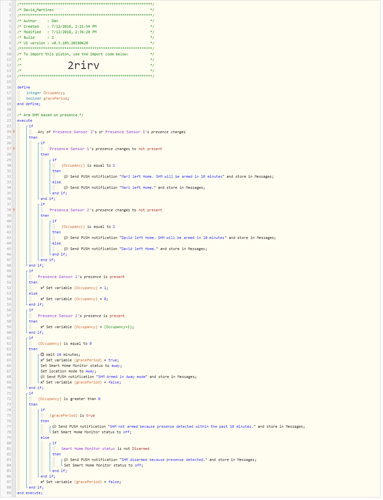Click the orange trigger marker on line 38
Image resolution: width=383 pixels, height=500 pixels.
[14, 210]
